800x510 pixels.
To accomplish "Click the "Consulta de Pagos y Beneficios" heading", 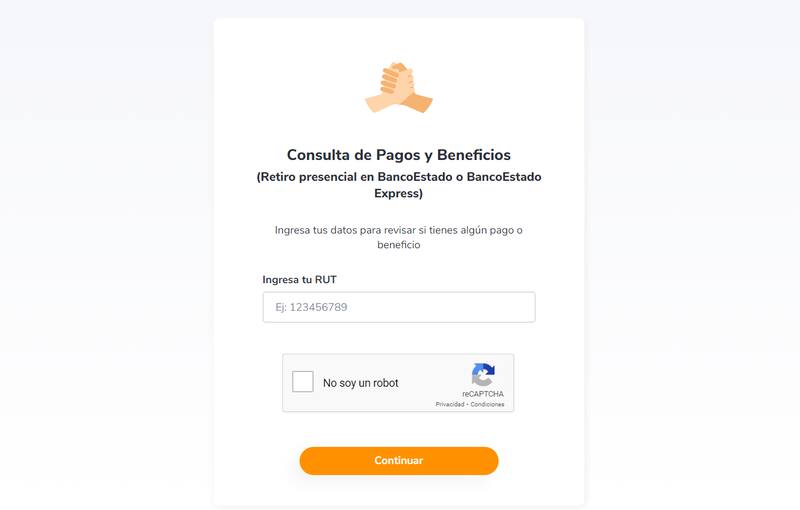I will pos(398,155).
